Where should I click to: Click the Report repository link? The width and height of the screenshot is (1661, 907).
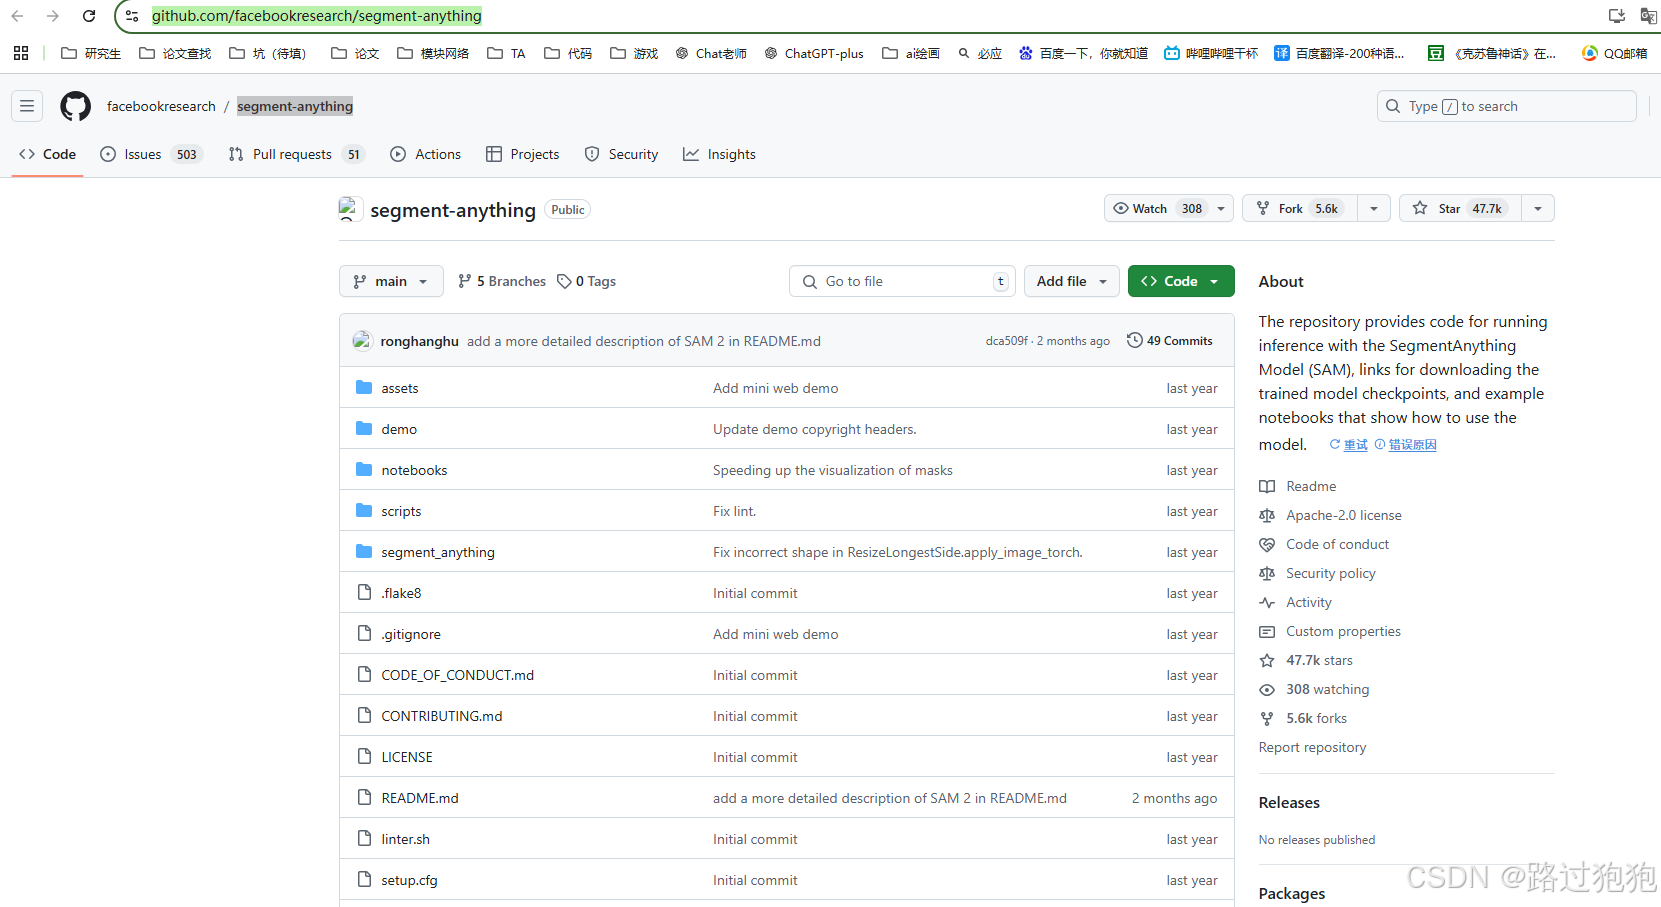[1312, 747]
